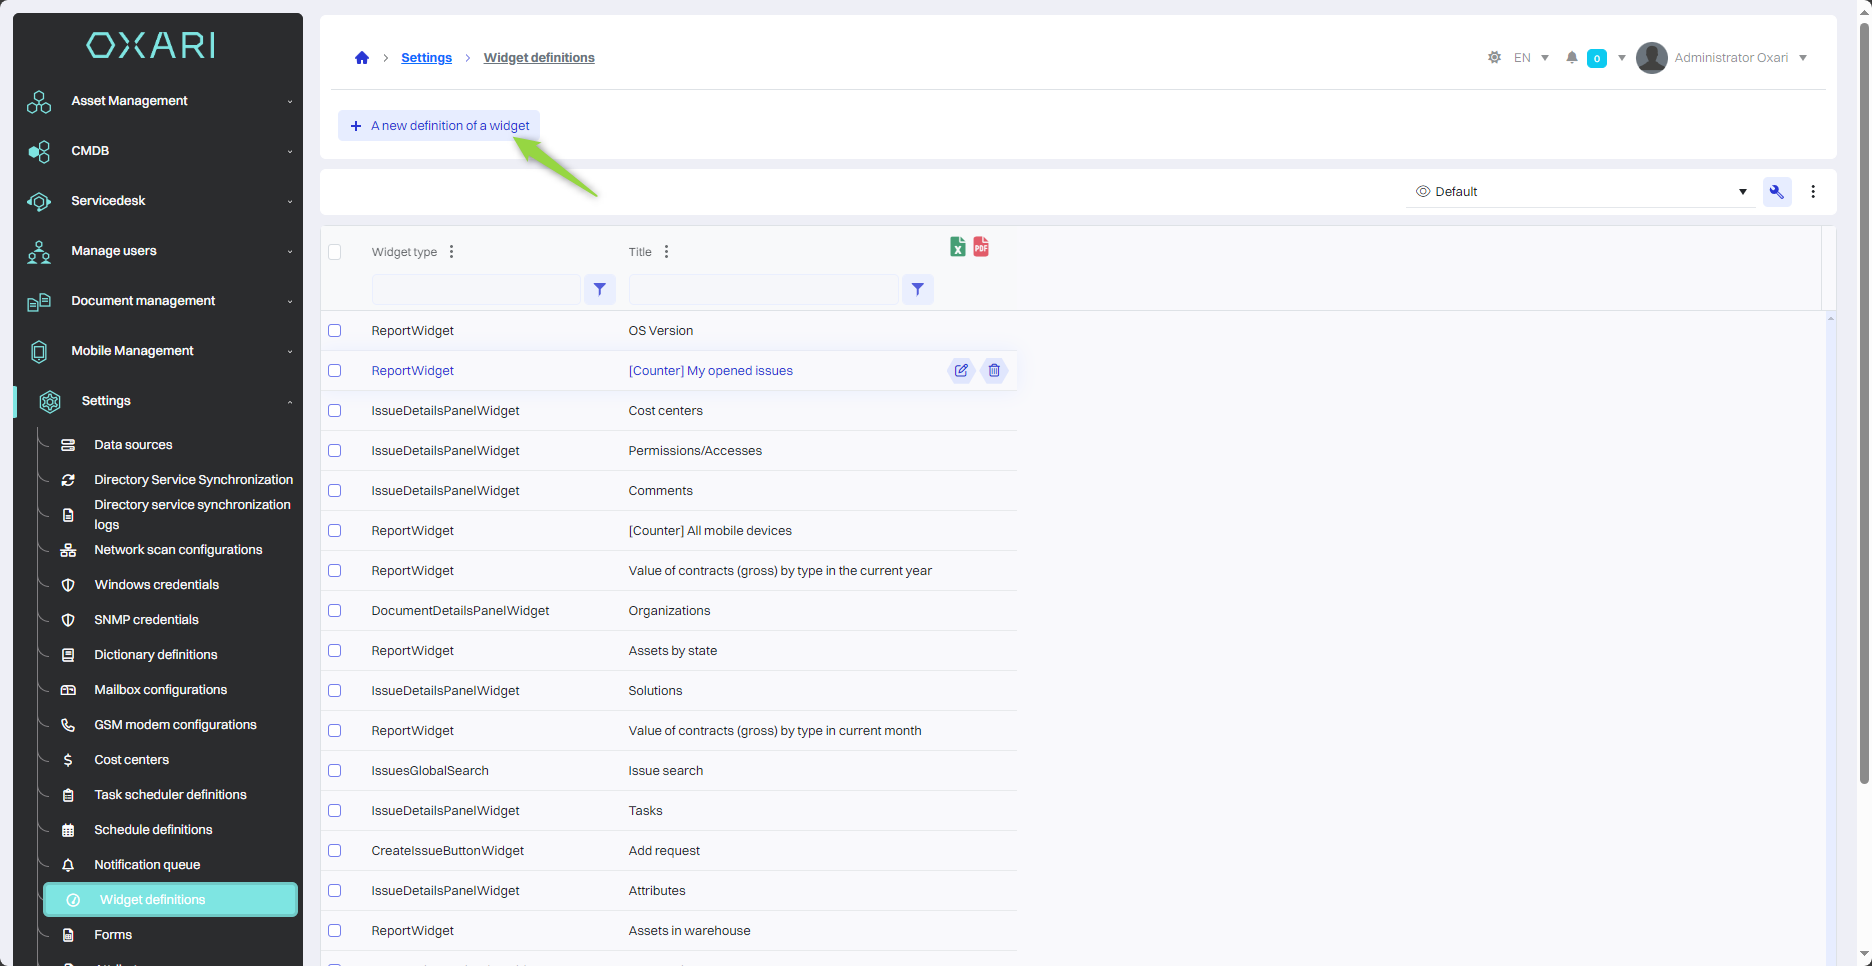Open view configuration wrench tool
The width and height of the screenshot is (1872, 966).
tap(1777, 192)
